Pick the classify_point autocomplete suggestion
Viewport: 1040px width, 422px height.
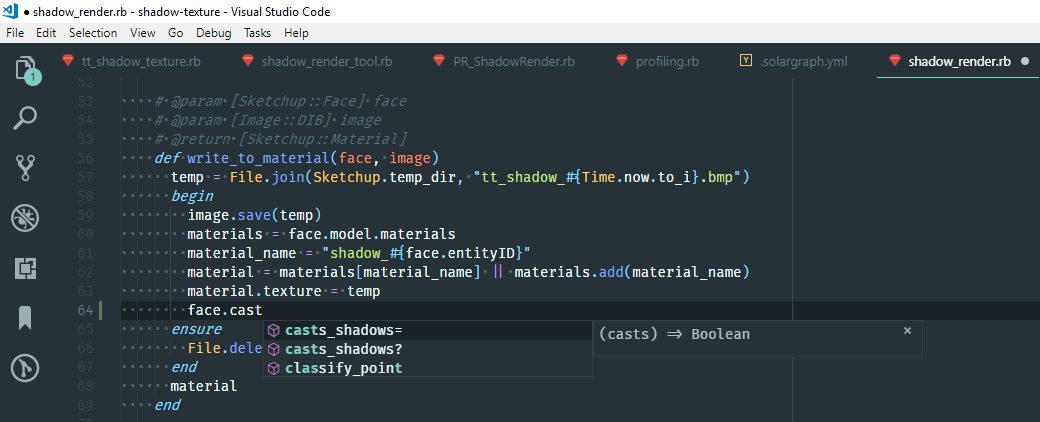point(343,368)
